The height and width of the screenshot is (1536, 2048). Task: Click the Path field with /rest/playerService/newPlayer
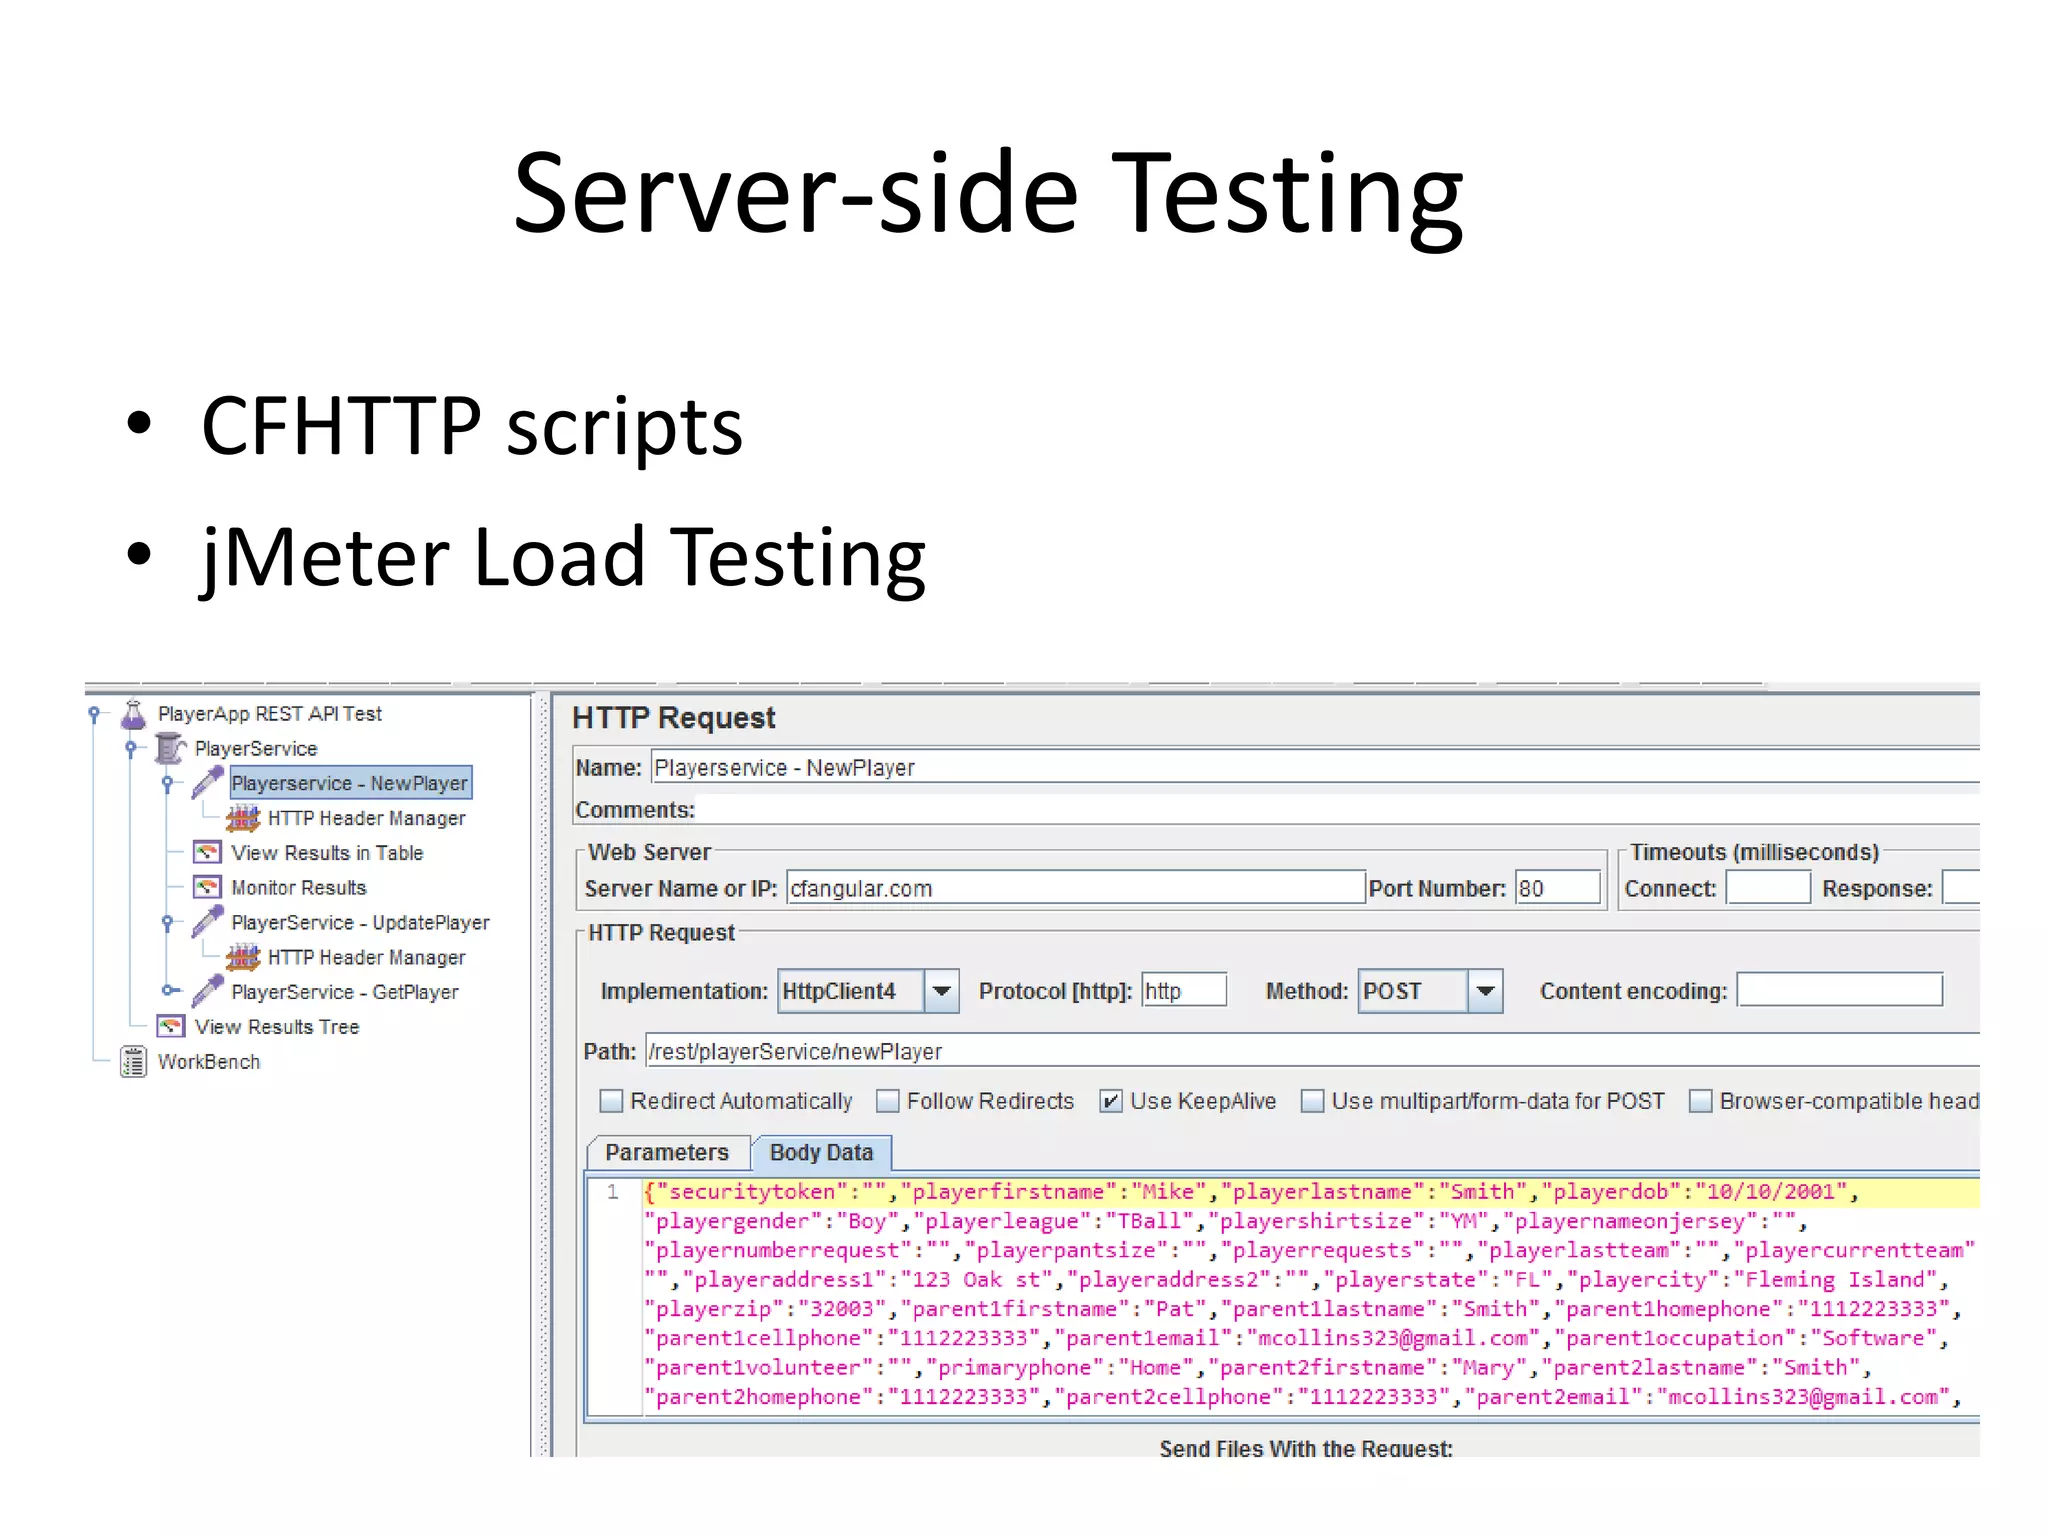tap(1312, 1051)
